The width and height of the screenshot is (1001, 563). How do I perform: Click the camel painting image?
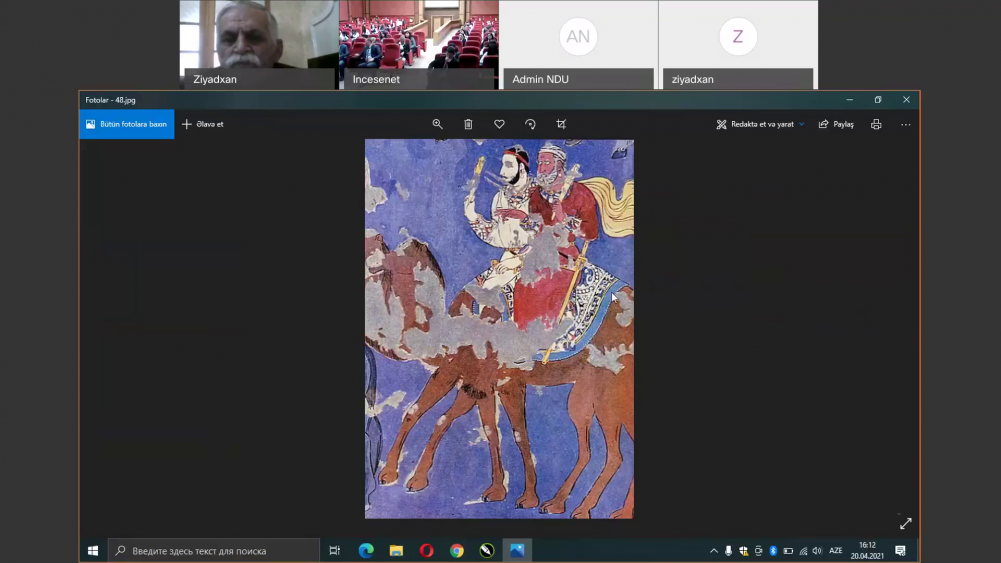499,329
